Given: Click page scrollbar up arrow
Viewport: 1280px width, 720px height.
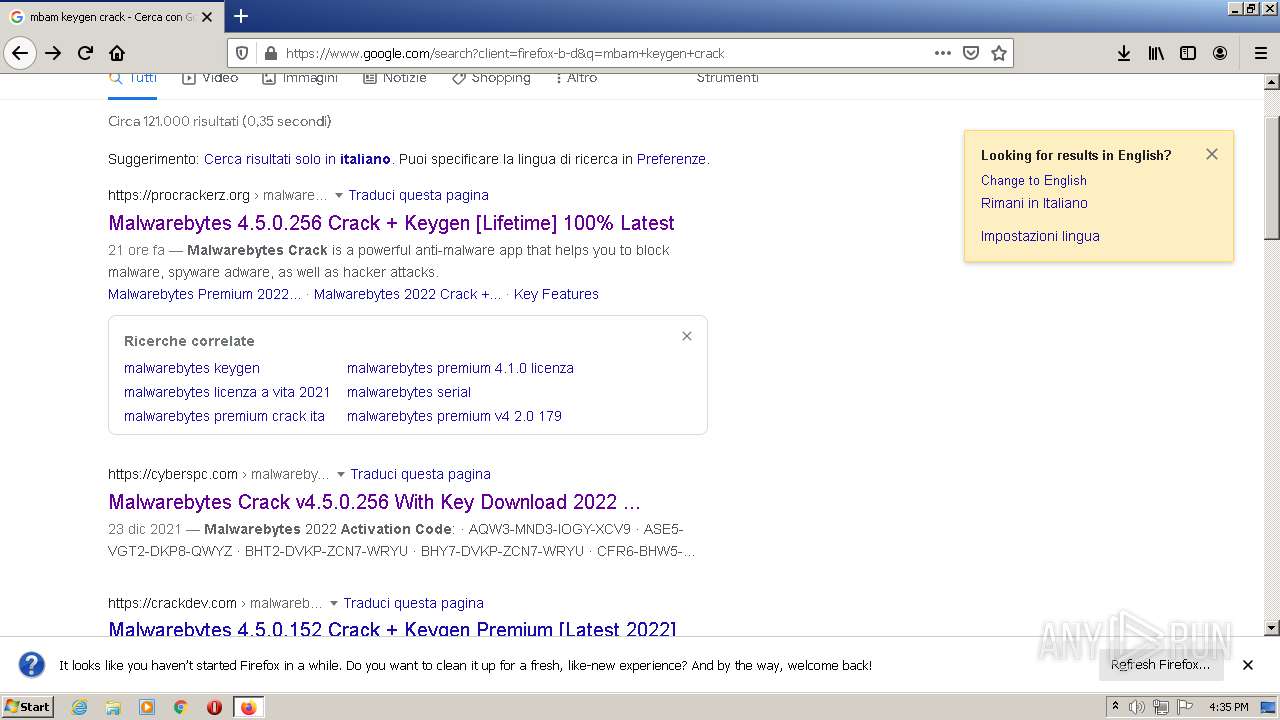Looking at the screenshot, I should point(1271,82).
